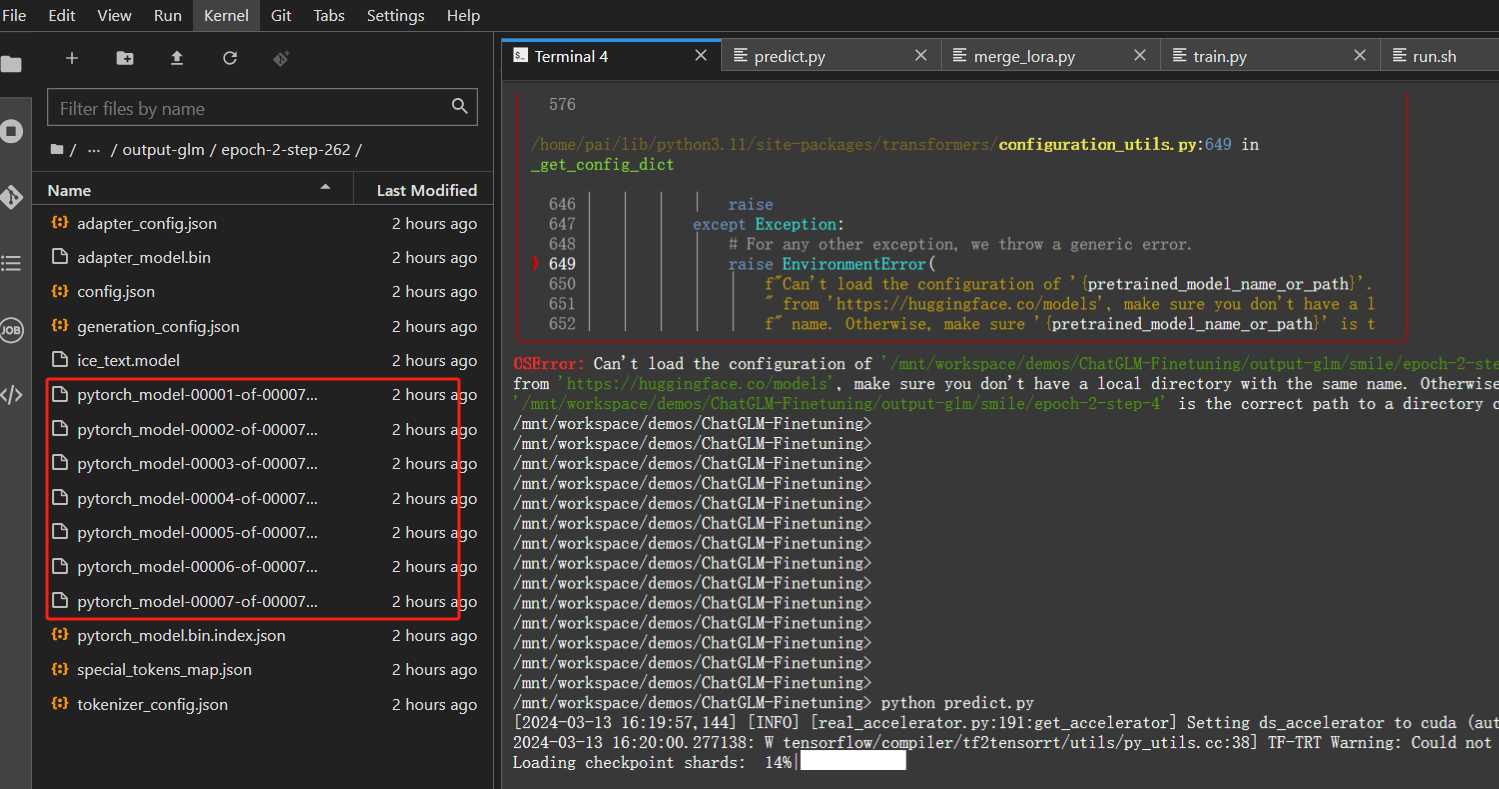Viewport: 1499px width, 789px height.
Task: Open the File menu
Action: pos(14,15)
